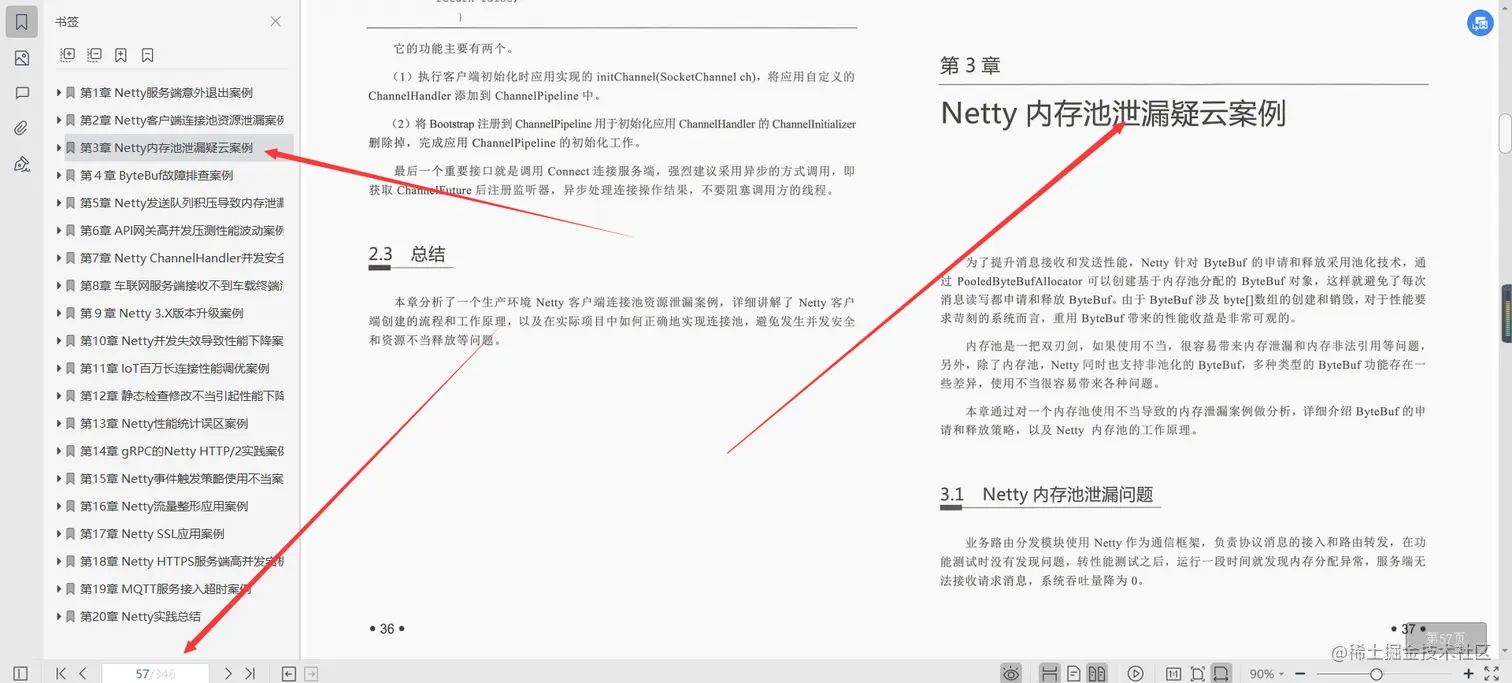1512x683 pixels.
Task: Open the bookmarks panel in the sidebar
Action: click(x=20, y=20)
